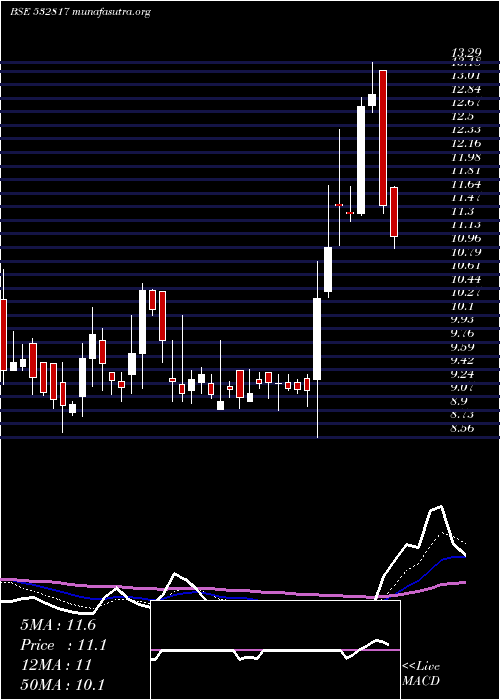
Task: Click the 'BSE 532817 munafasutra.org' chart title
Action: point(80,12)
